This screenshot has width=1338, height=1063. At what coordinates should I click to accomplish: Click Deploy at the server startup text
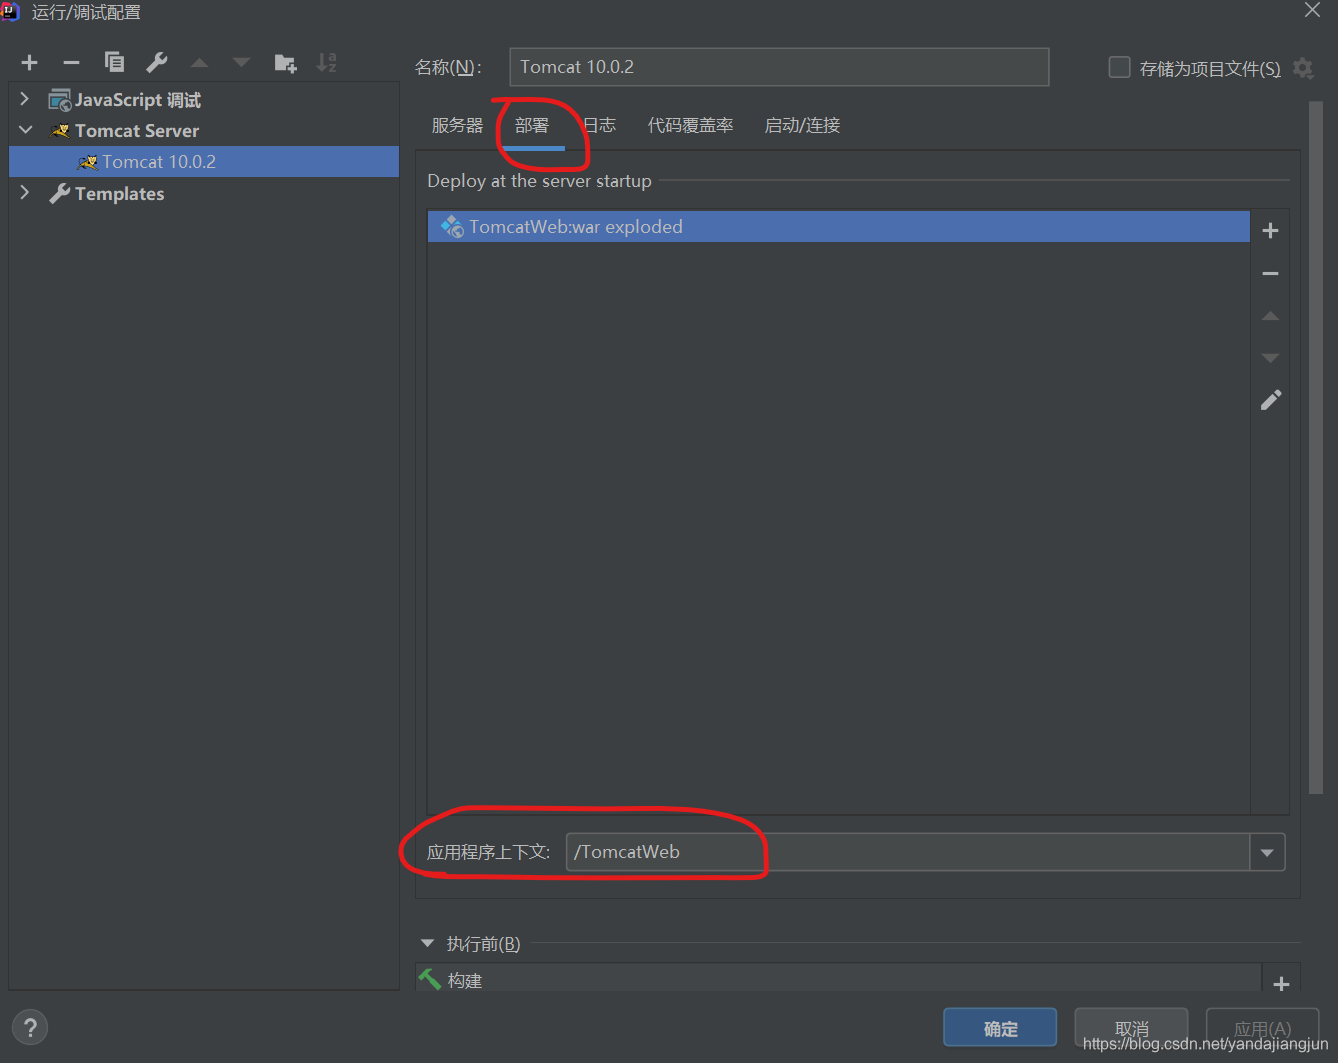coord(539,181)
